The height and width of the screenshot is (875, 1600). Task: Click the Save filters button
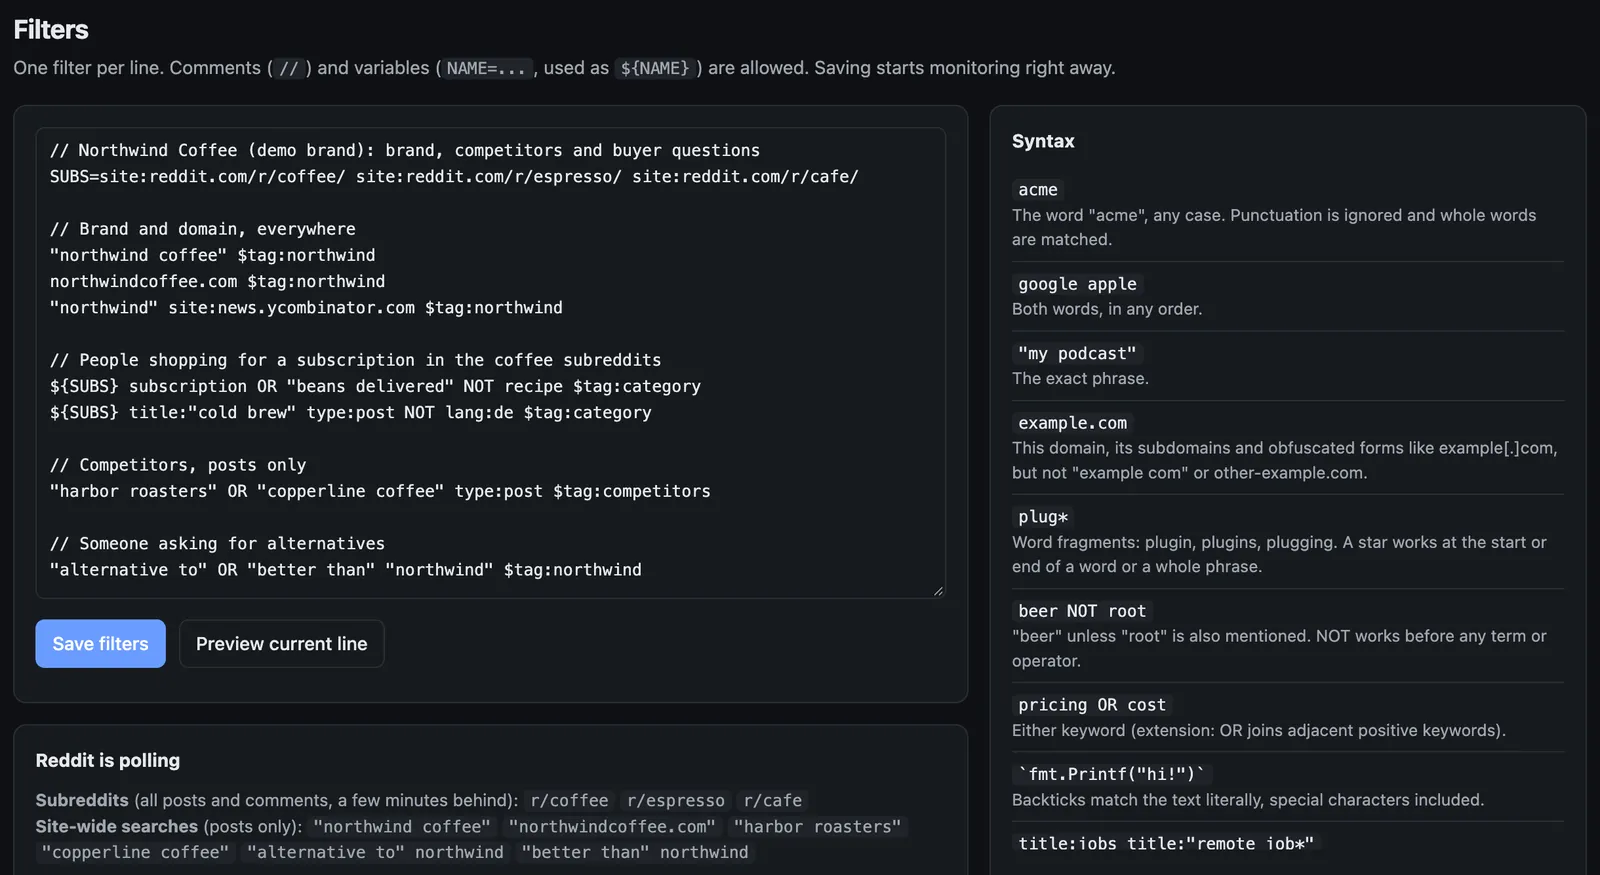pos(100,644)
